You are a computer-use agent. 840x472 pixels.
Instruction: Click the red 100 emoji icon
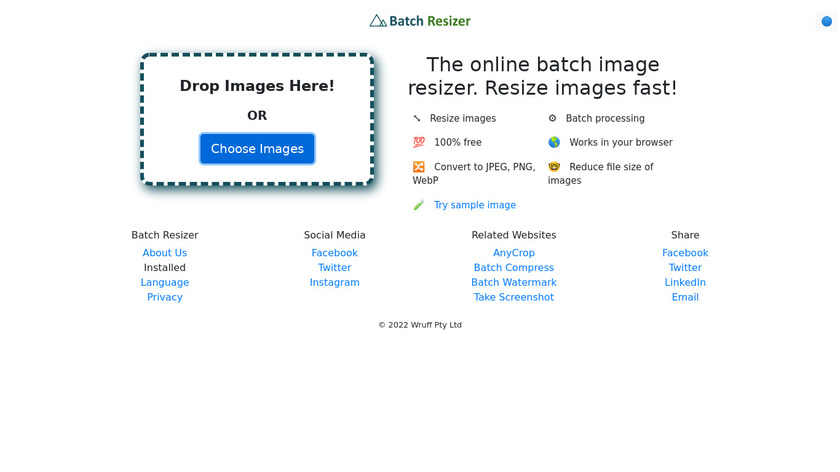pos(419,142)
